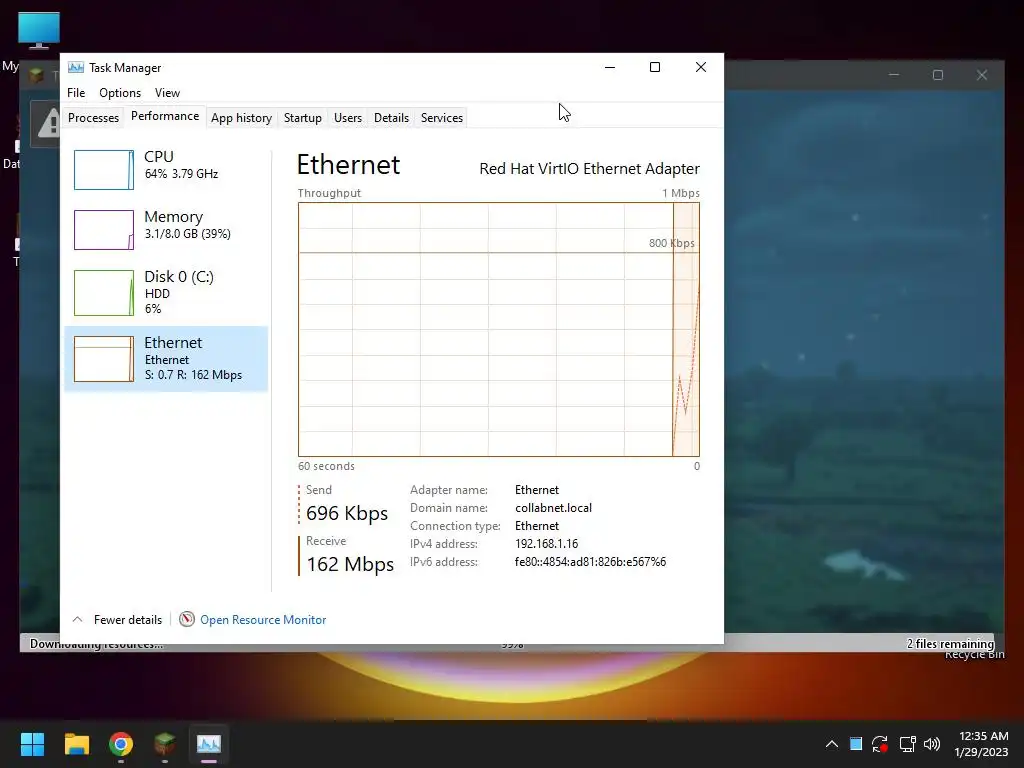Collapse with the Fewer details chevron

click(77, 619)
